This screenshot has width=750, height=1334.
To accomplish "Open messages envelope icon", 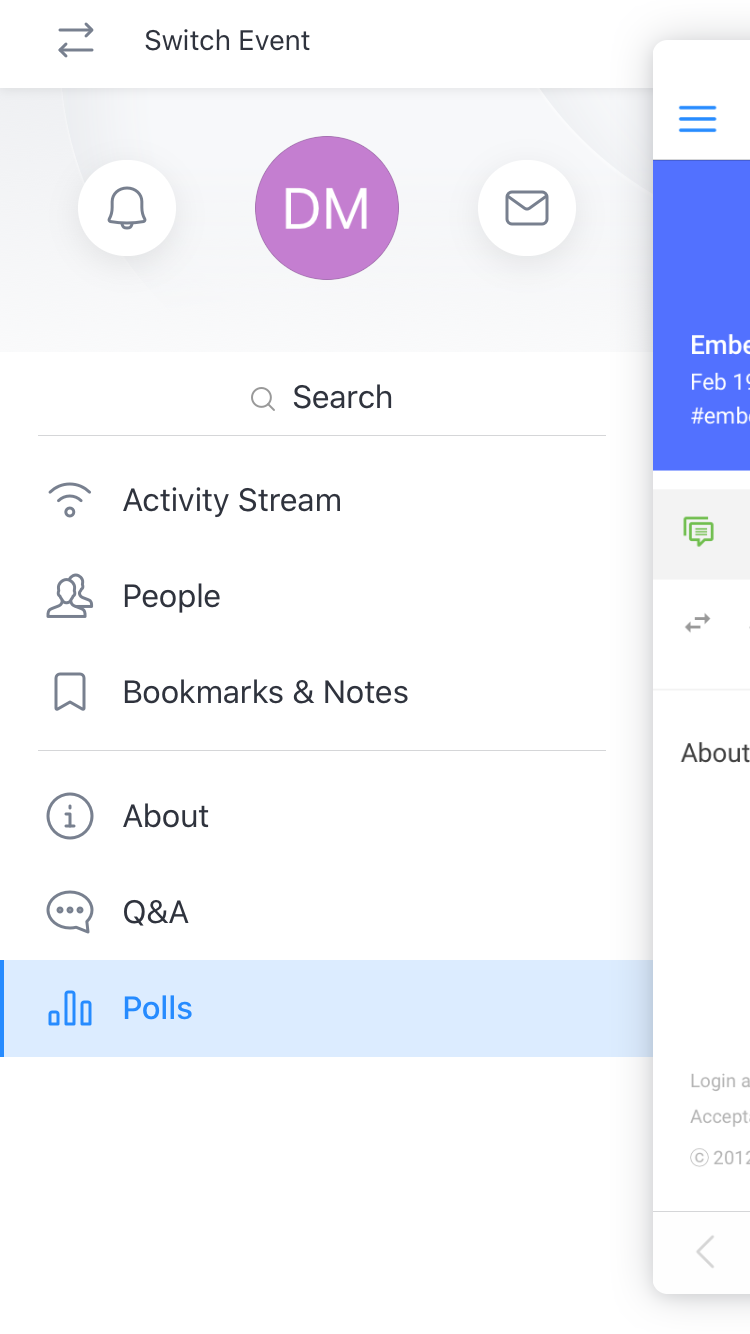I will tap(527, 208).
